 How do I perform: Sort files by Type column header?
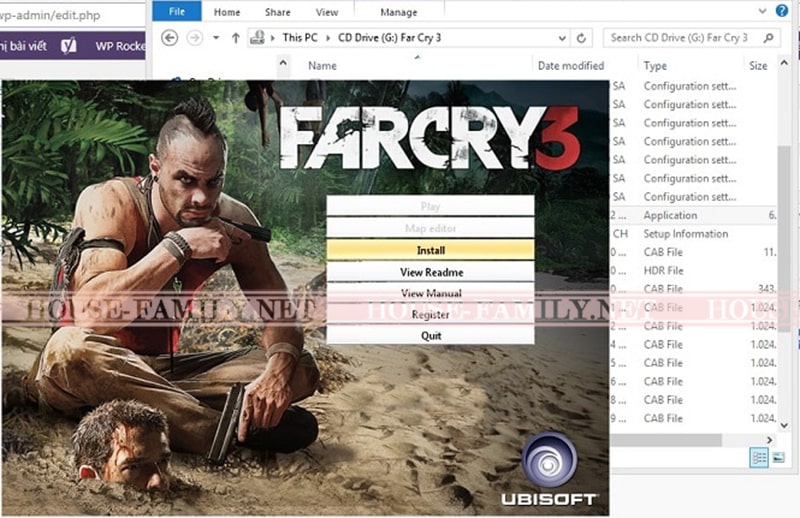655,66
